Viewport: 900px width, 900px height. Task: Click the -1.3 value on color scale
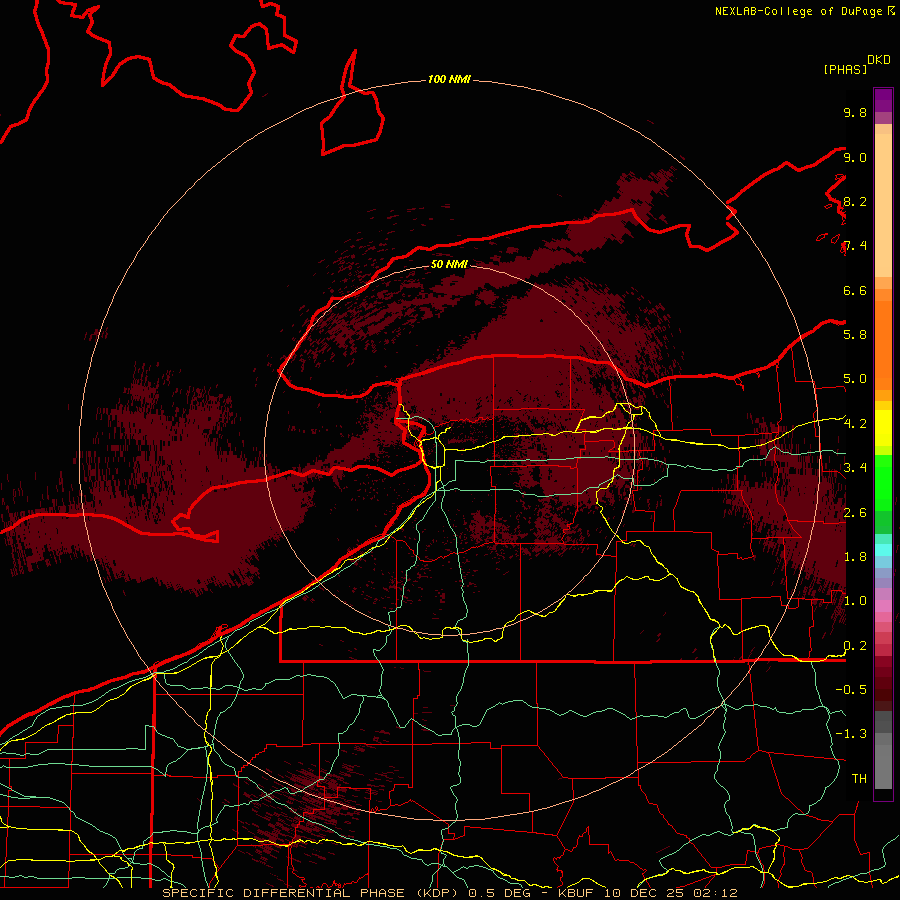pyautogui.click(x=851, y=734)
